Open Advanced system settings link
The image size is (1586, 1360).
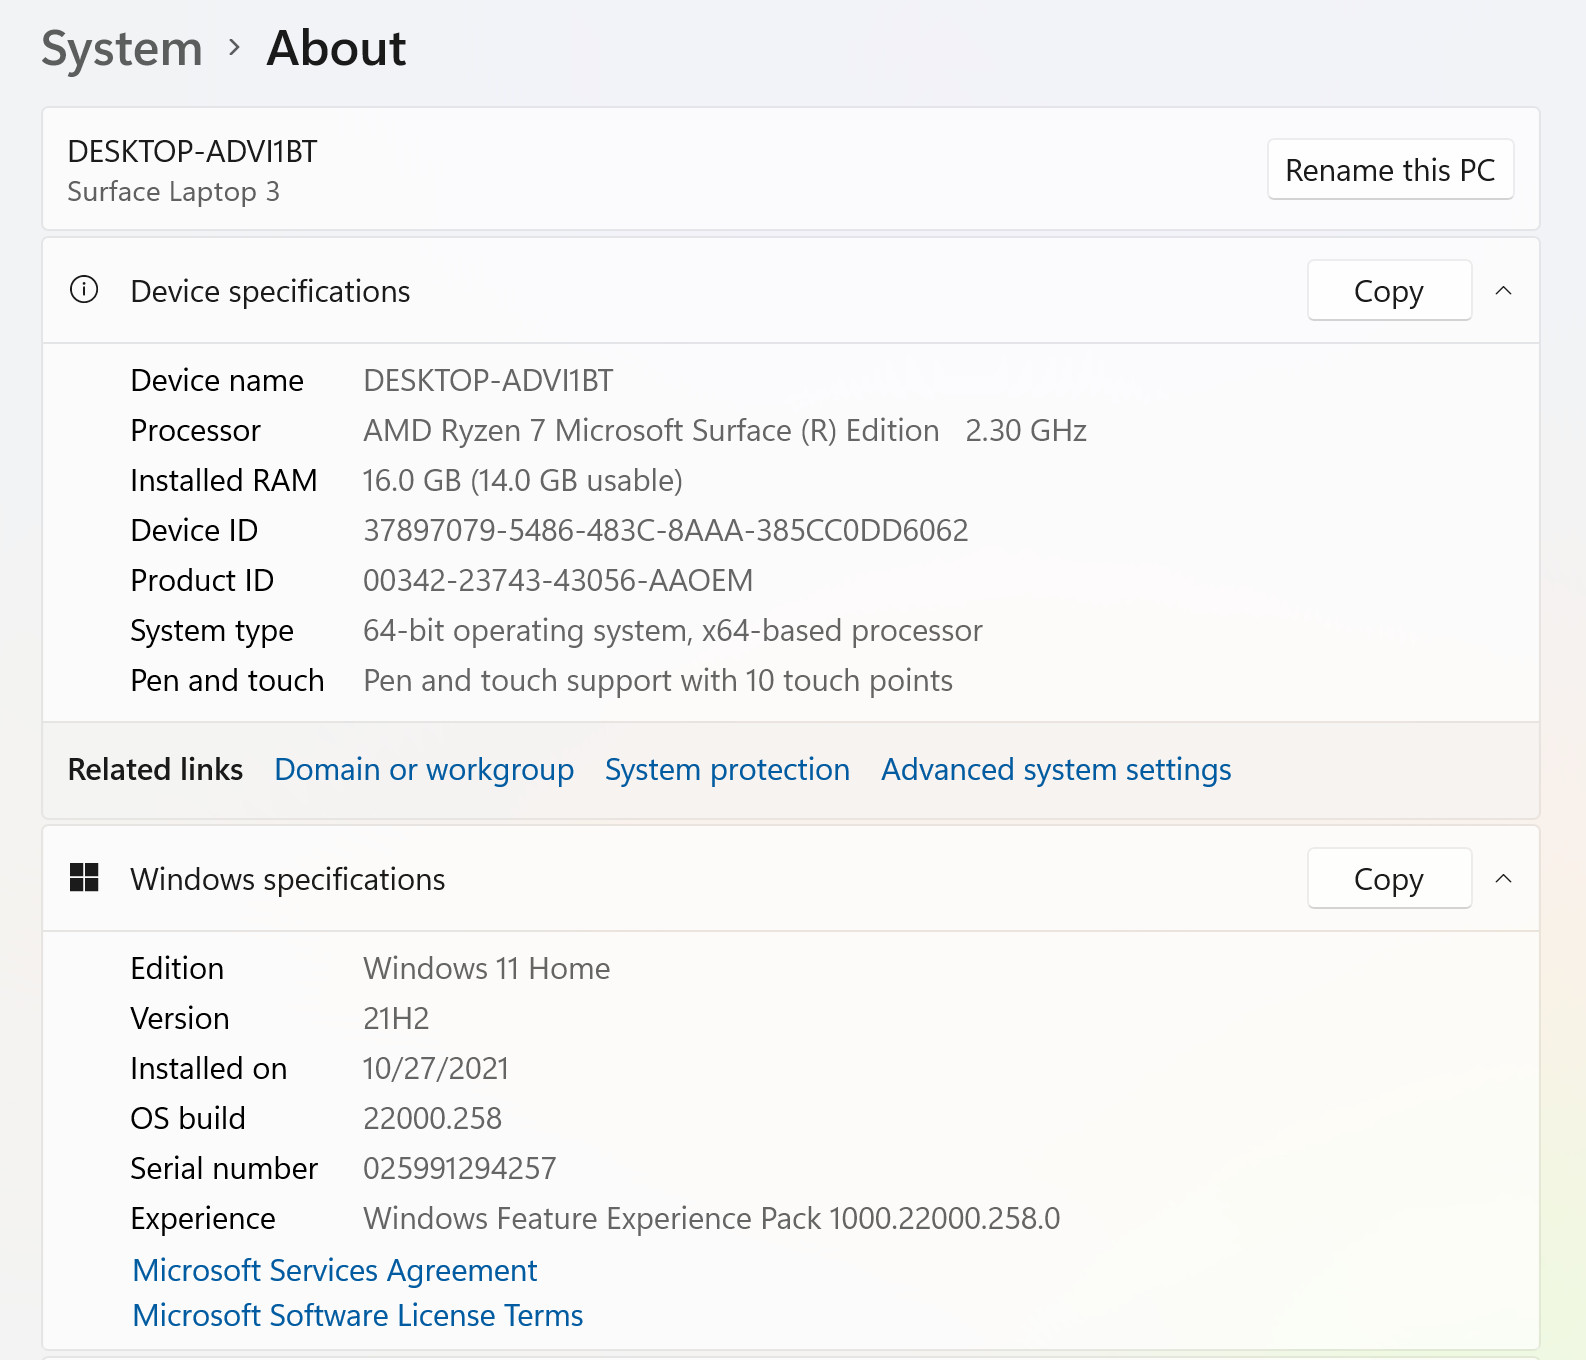point(1056,770)
